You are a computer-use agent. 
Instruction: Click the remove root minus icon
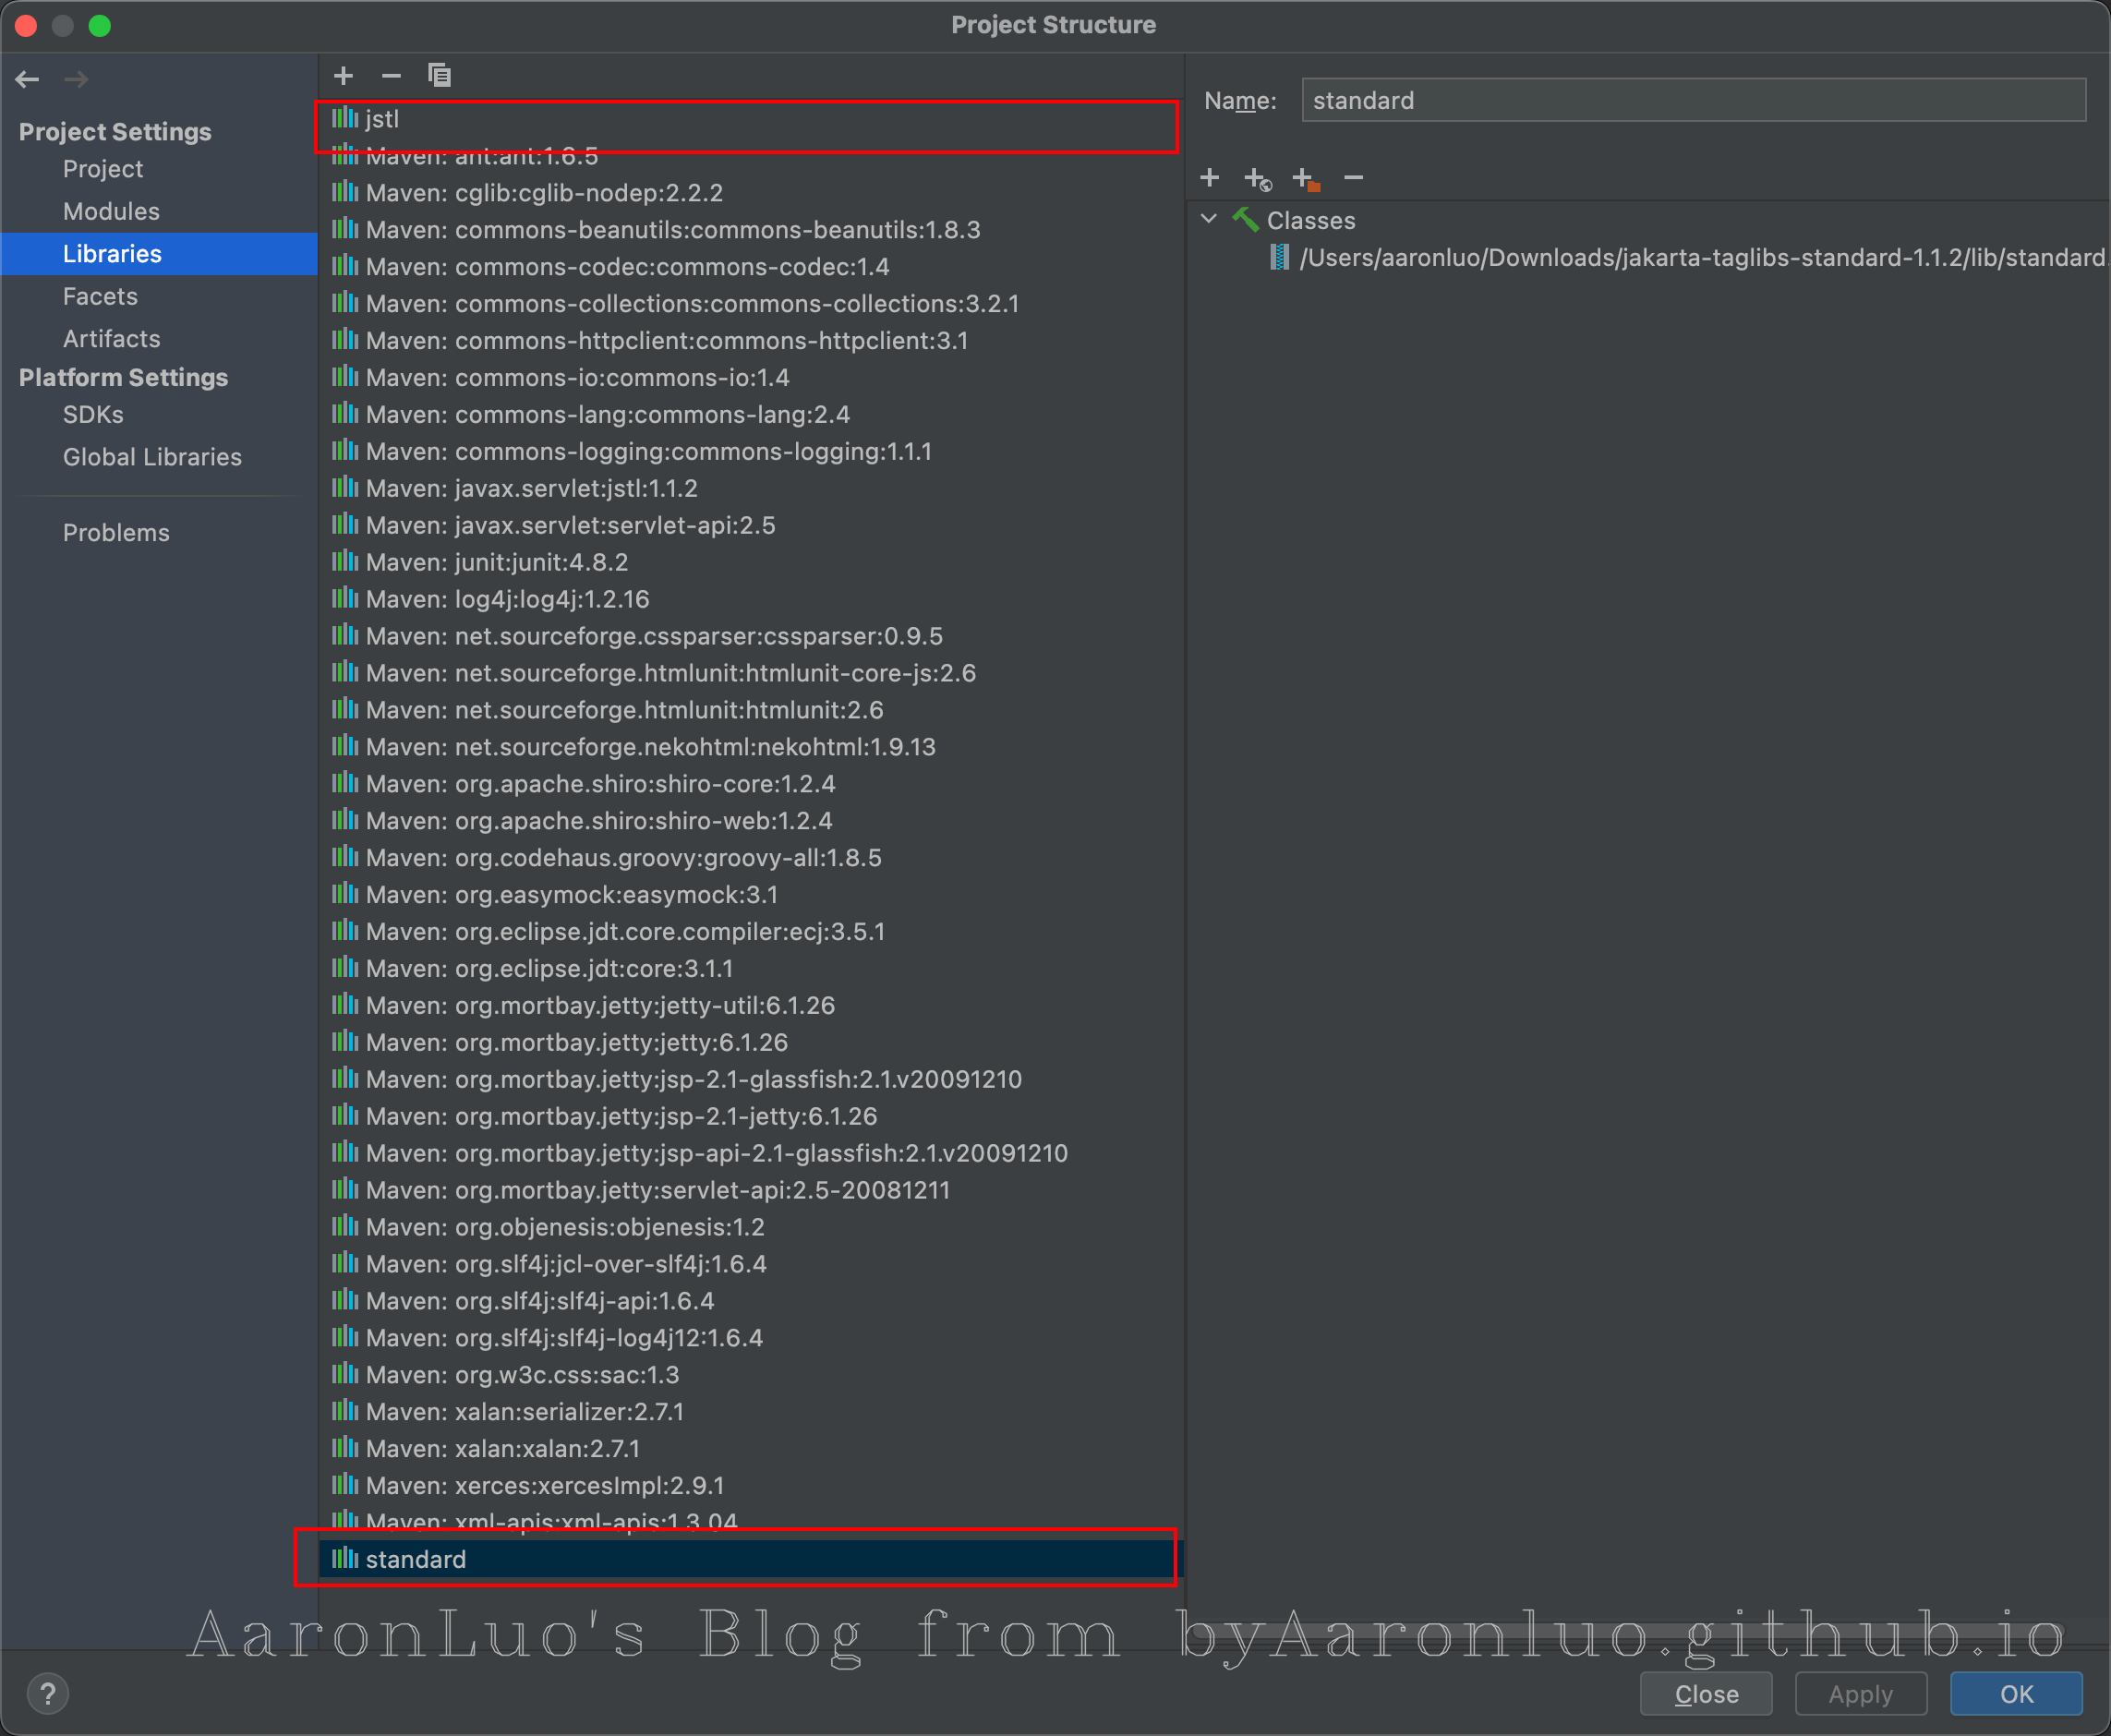tap(1353, 178)
